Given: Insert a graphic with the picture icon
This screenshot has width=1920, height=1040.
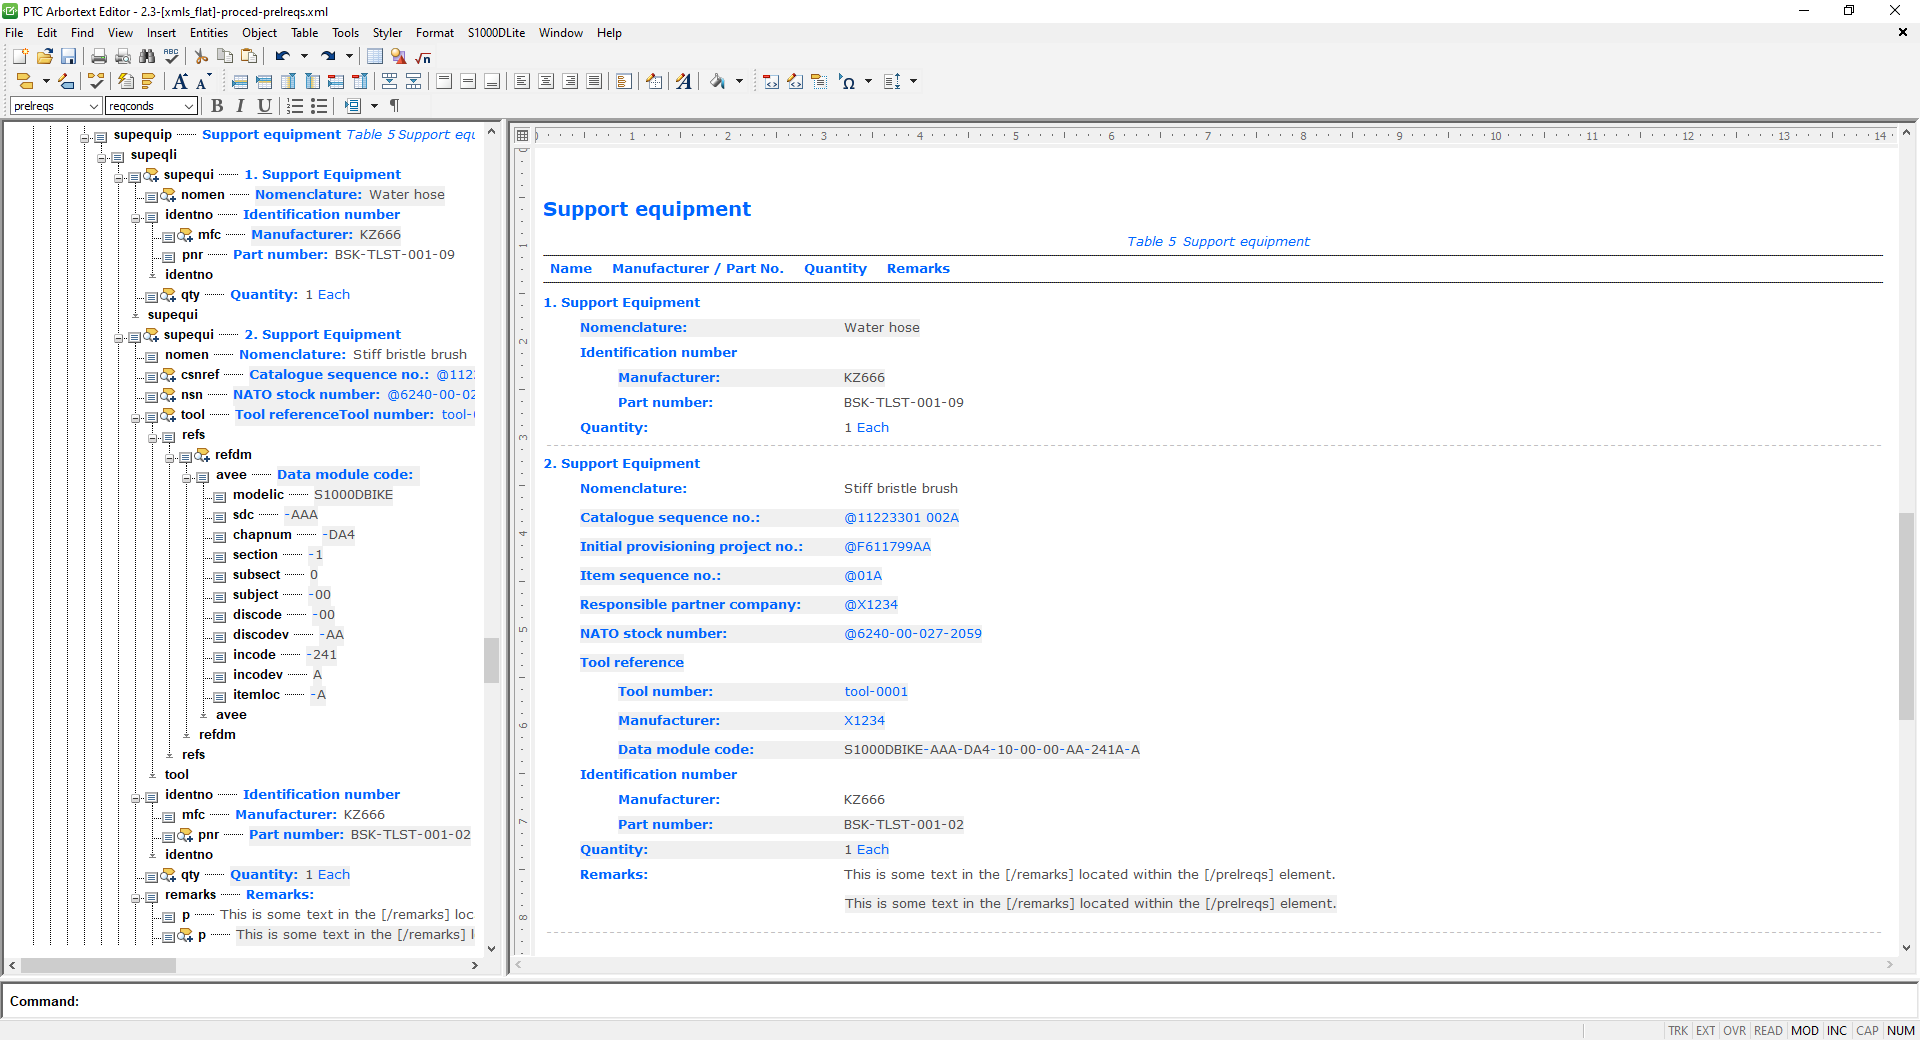Looking at the screenshot, I should (x=398, y=57).
